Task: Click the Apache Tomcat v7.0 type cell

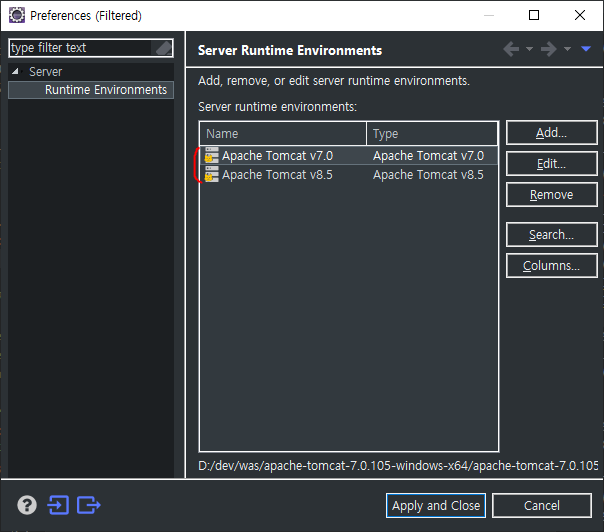Action: click(x=428, y=156)
